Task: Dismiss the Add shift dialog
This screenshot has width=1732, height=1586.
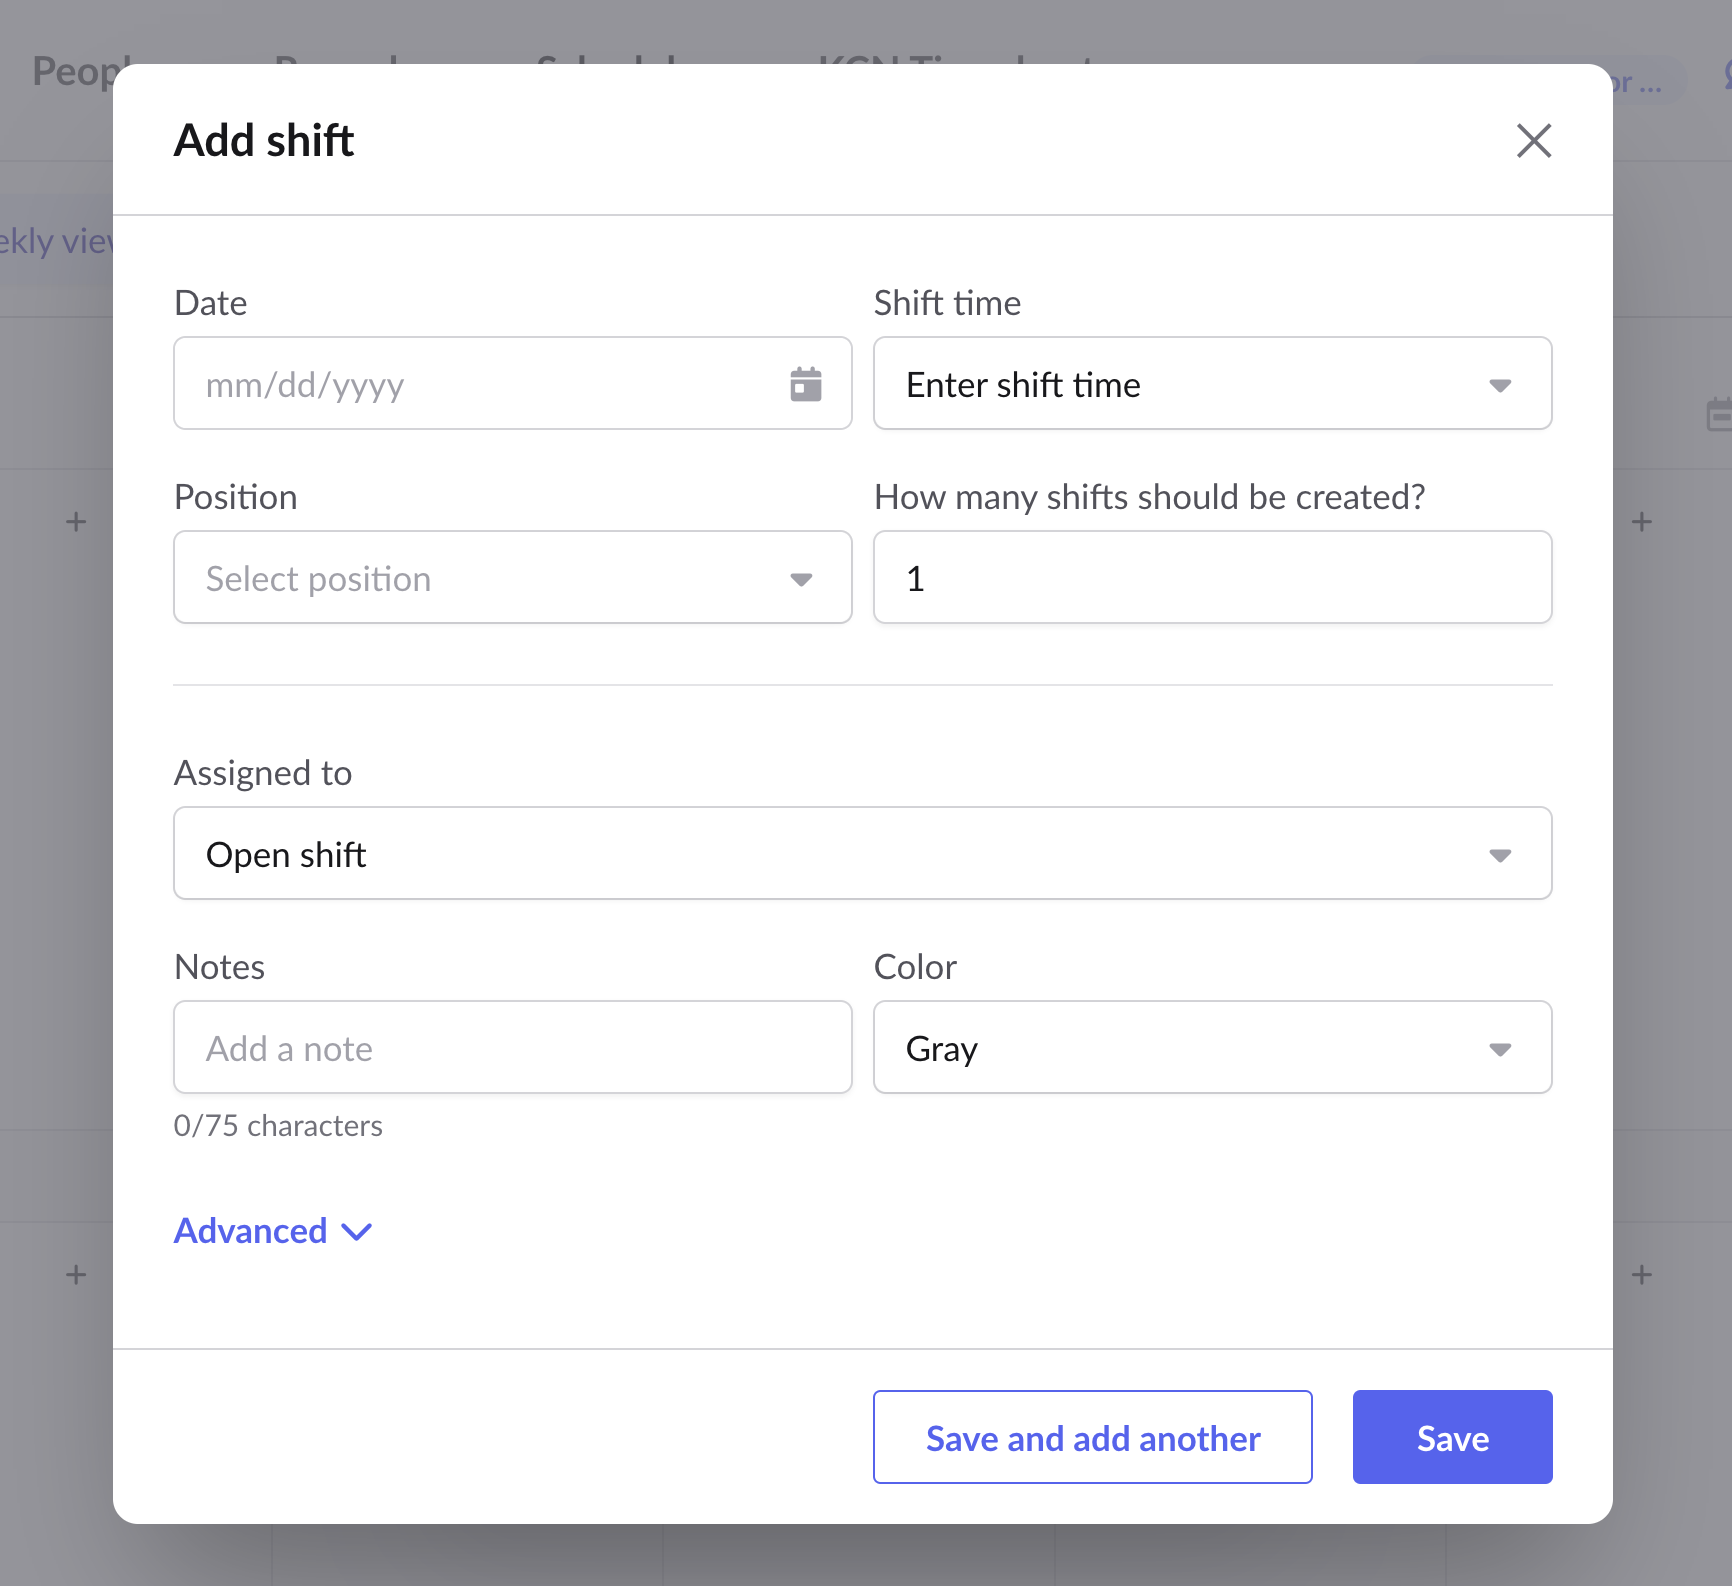Action: click(x=1534, y=141)
